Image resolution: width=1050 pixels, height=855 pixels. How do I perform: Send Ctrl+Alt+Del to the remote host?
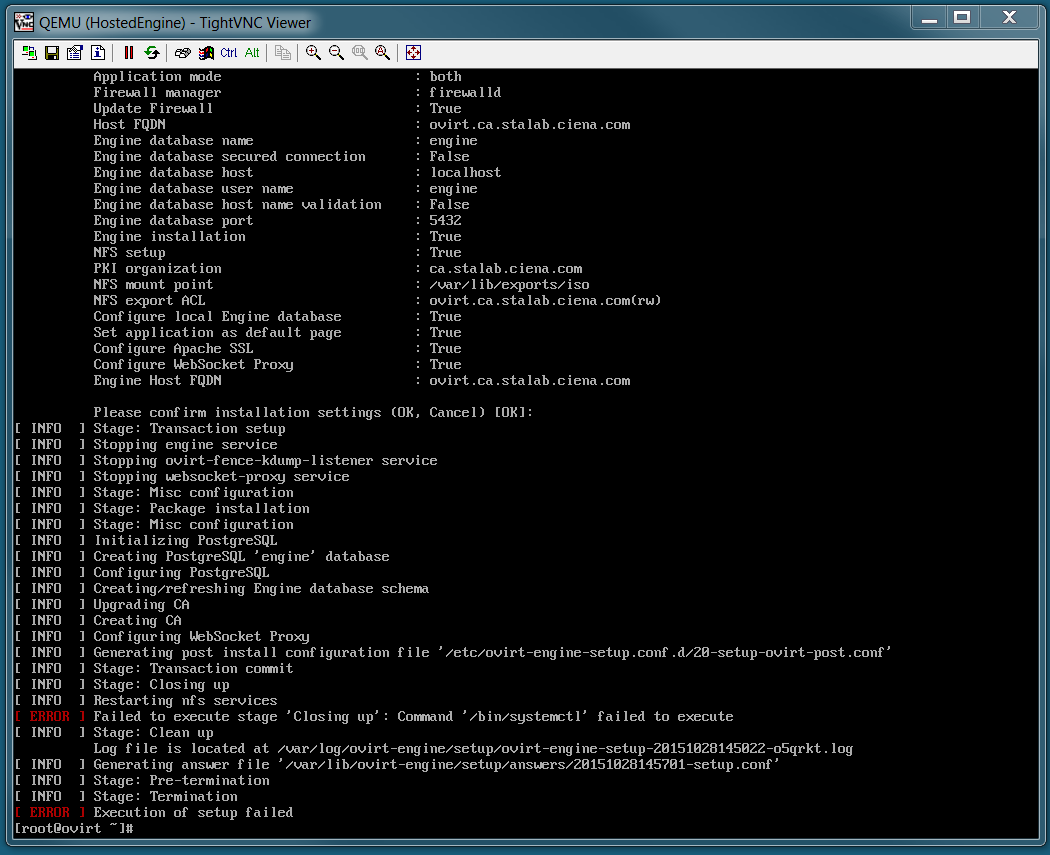click(x=183, y=53)
